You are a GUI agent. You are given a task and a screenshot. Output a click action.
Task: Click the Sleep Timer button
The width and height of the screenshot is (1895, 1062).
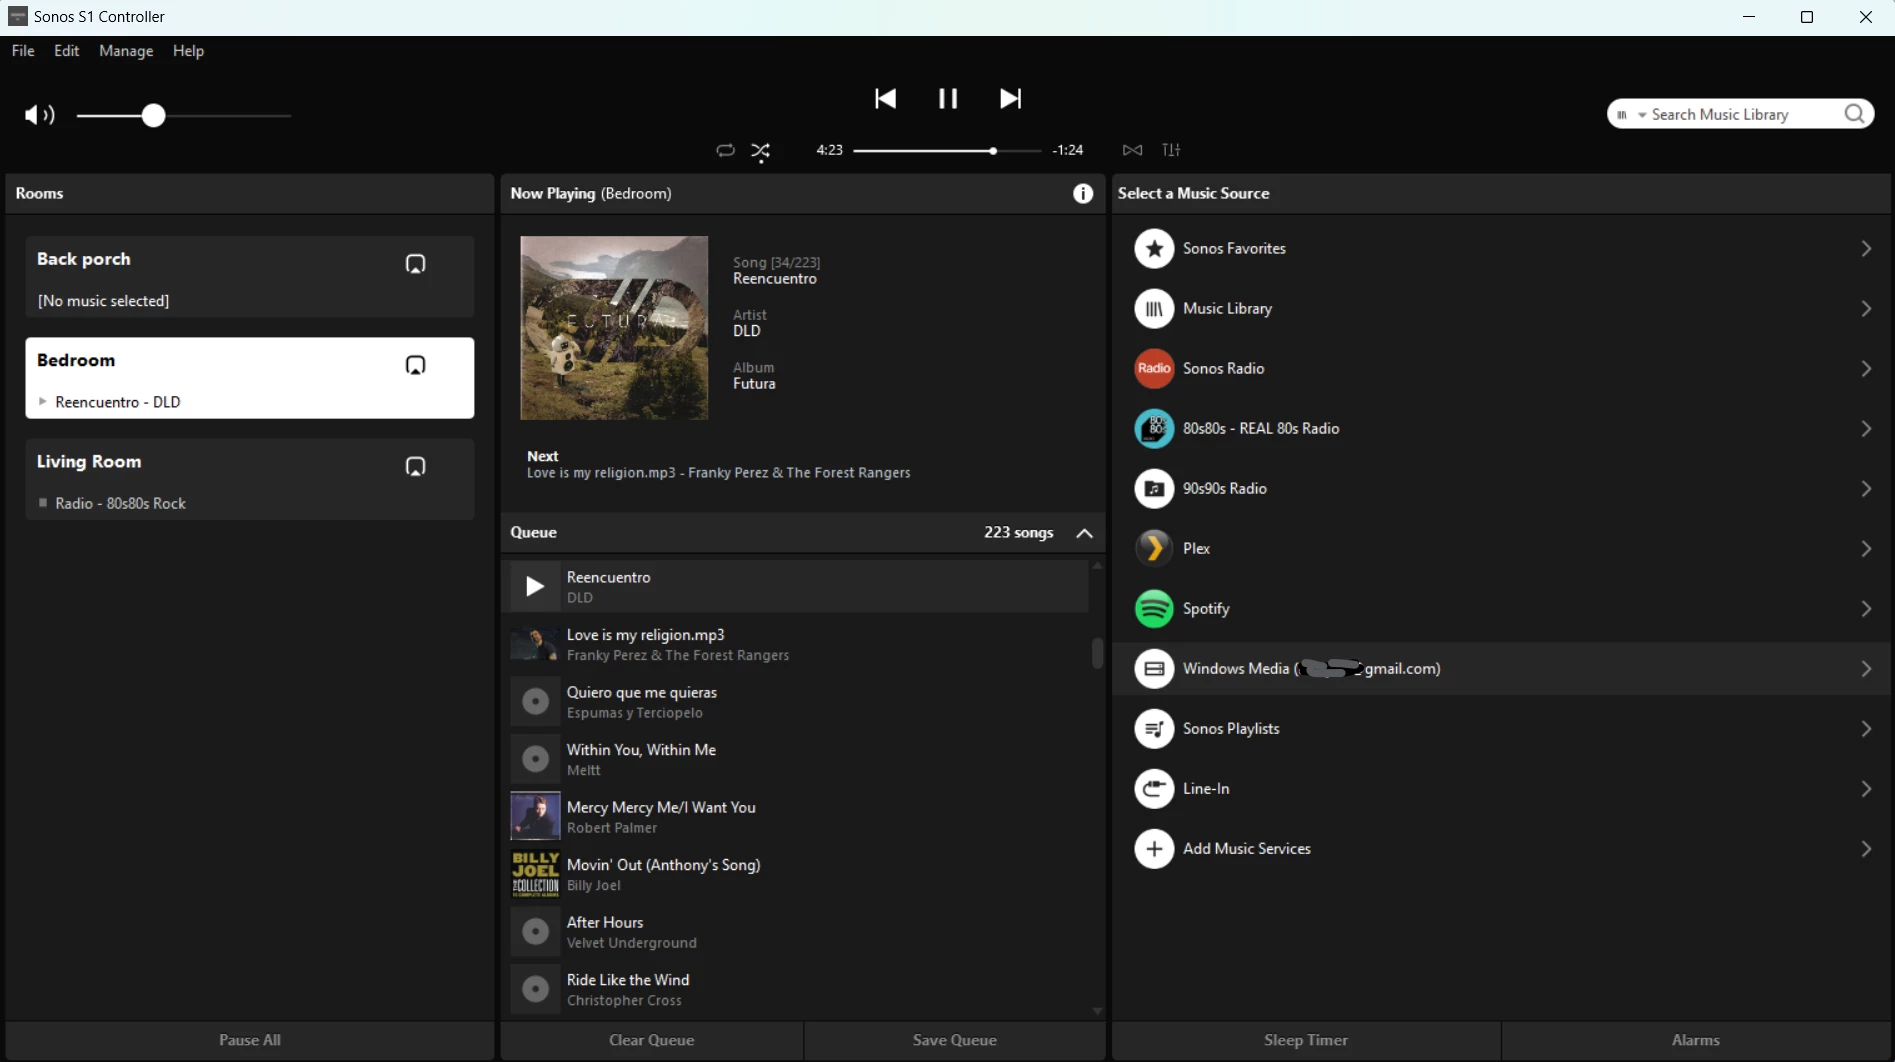click(1306, 1040)
